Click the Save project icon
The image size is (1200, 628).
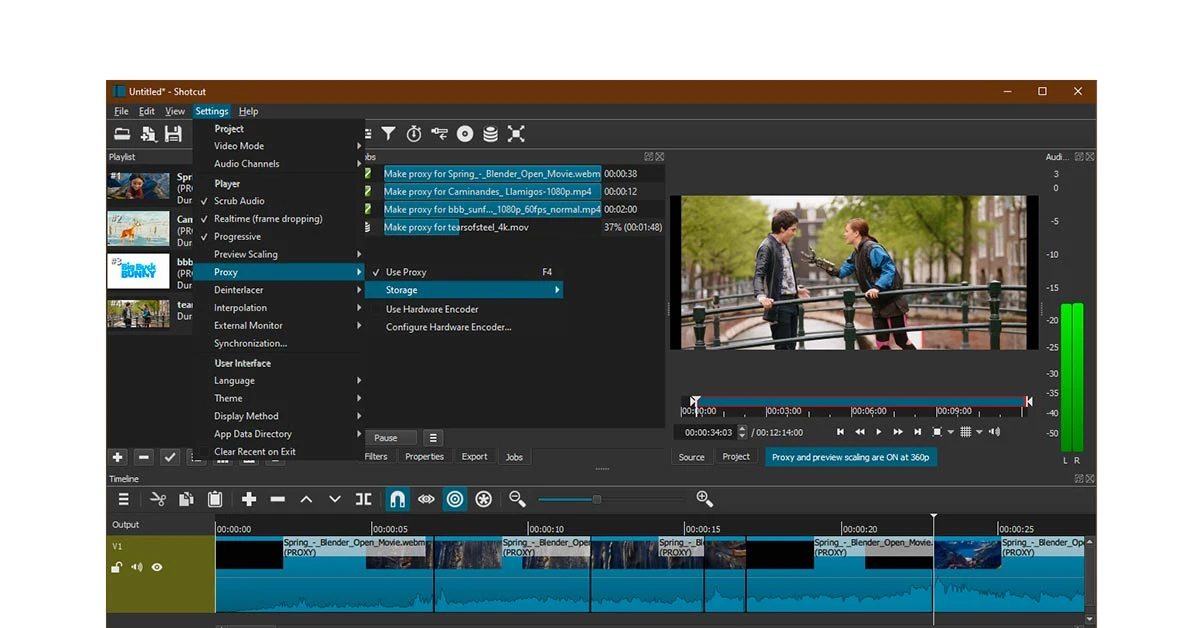coord(175,133)
